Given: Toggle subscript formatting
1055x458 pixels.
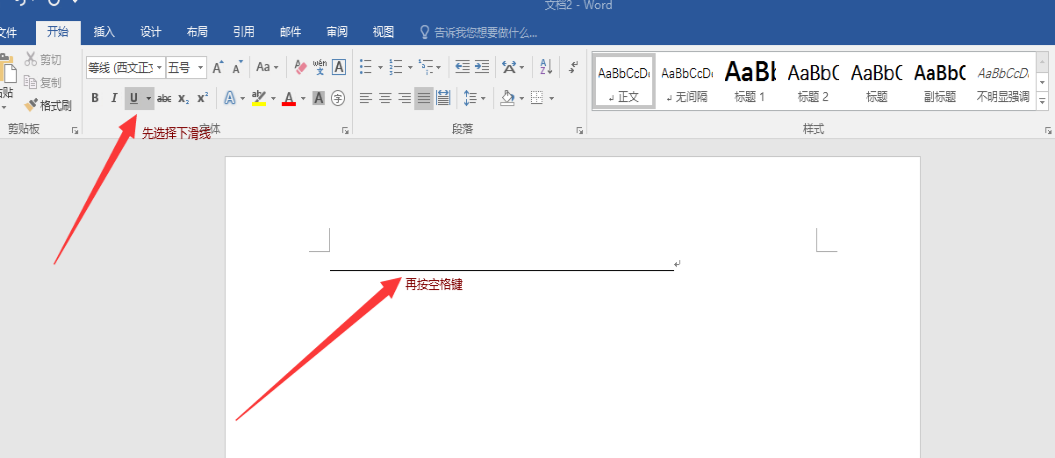Looking at the screenshot, I should click(184, 99).
